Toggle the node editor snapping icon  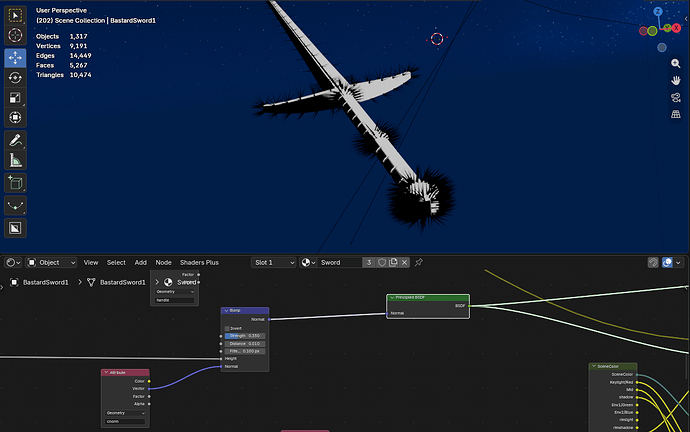pyautogui.click(x=653, y=263)
